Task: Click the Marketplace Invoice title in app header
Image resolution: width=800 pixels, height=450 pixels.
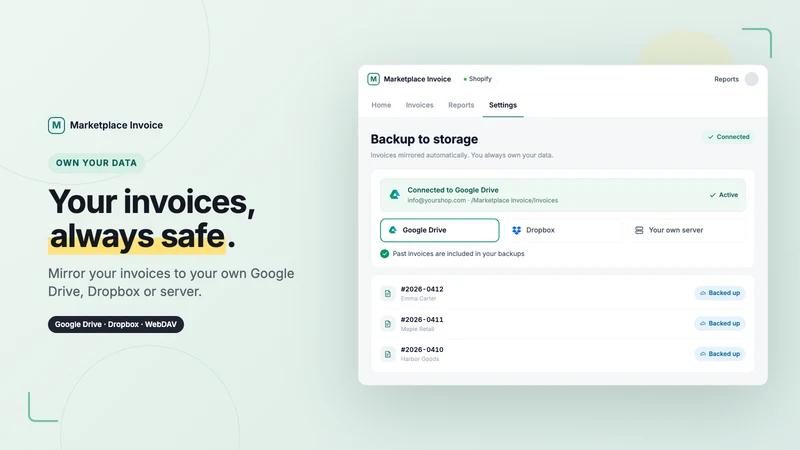Action: point(417,79)
